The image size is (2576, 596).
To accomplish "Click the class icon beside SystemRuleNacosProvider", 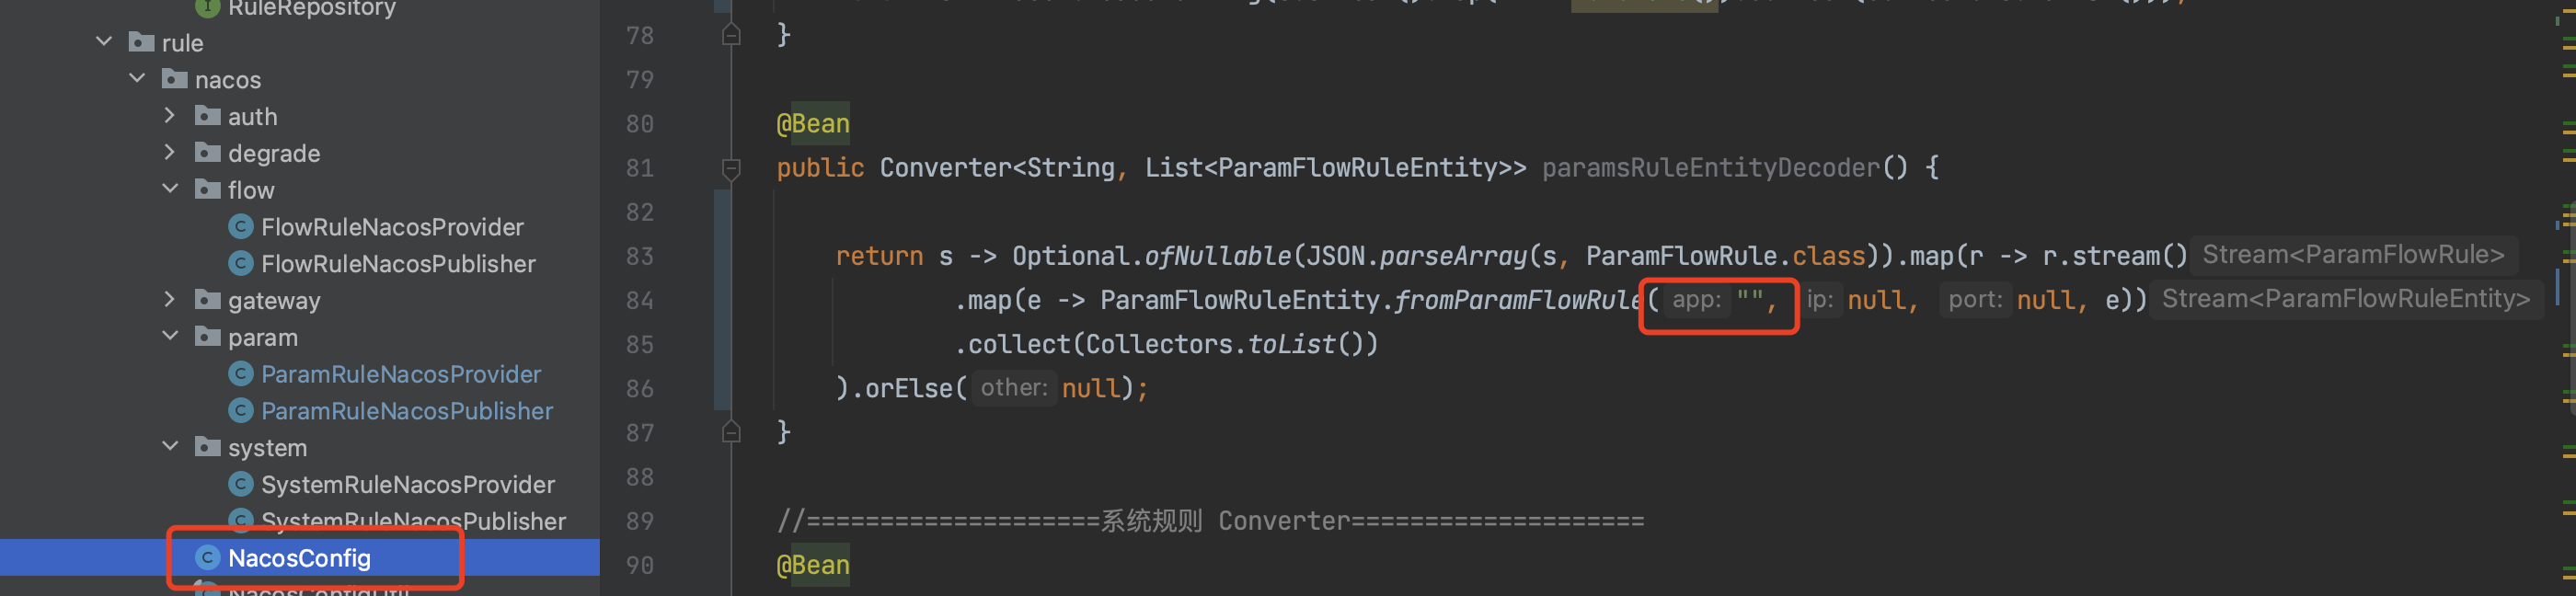I will point(240,484).
